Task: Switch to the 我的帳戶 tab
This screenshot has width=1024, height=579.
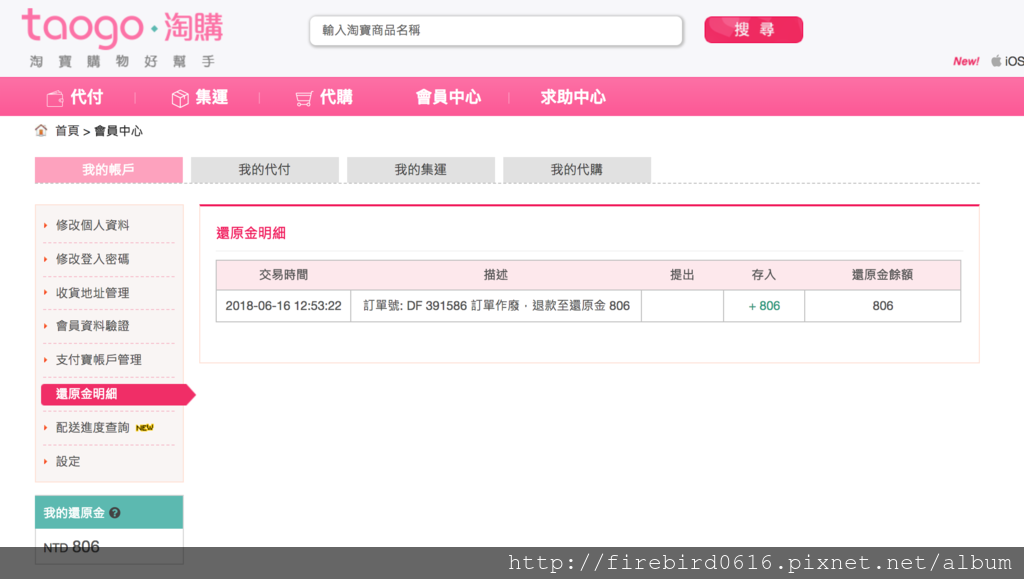Action: [108, 170]
